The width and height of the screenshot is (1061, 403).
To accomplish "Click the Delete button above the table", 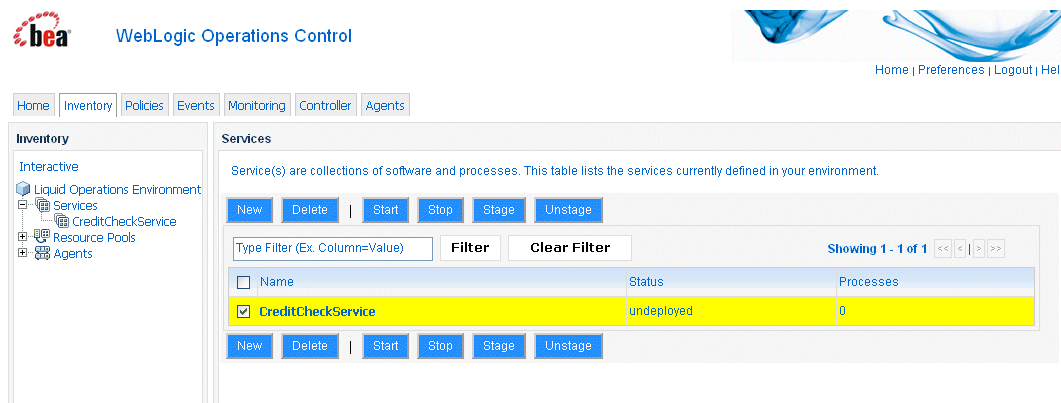I will click(x=310, y=210).
